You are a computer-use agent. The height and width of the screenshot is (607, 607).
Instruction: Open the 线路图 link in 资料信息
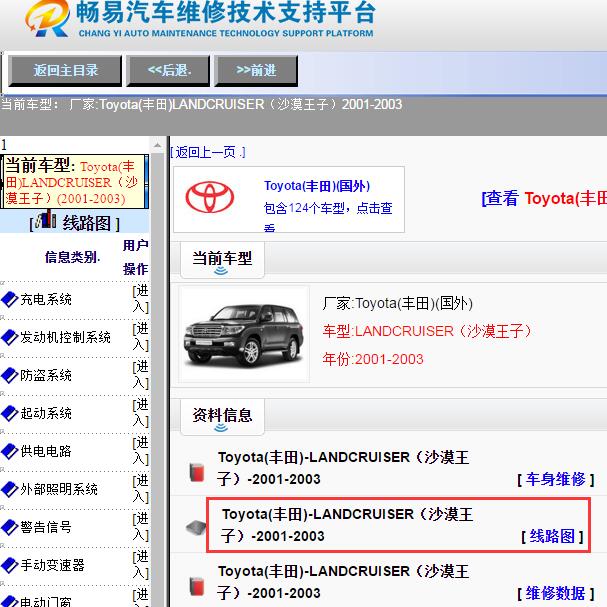tap(552, 537)
